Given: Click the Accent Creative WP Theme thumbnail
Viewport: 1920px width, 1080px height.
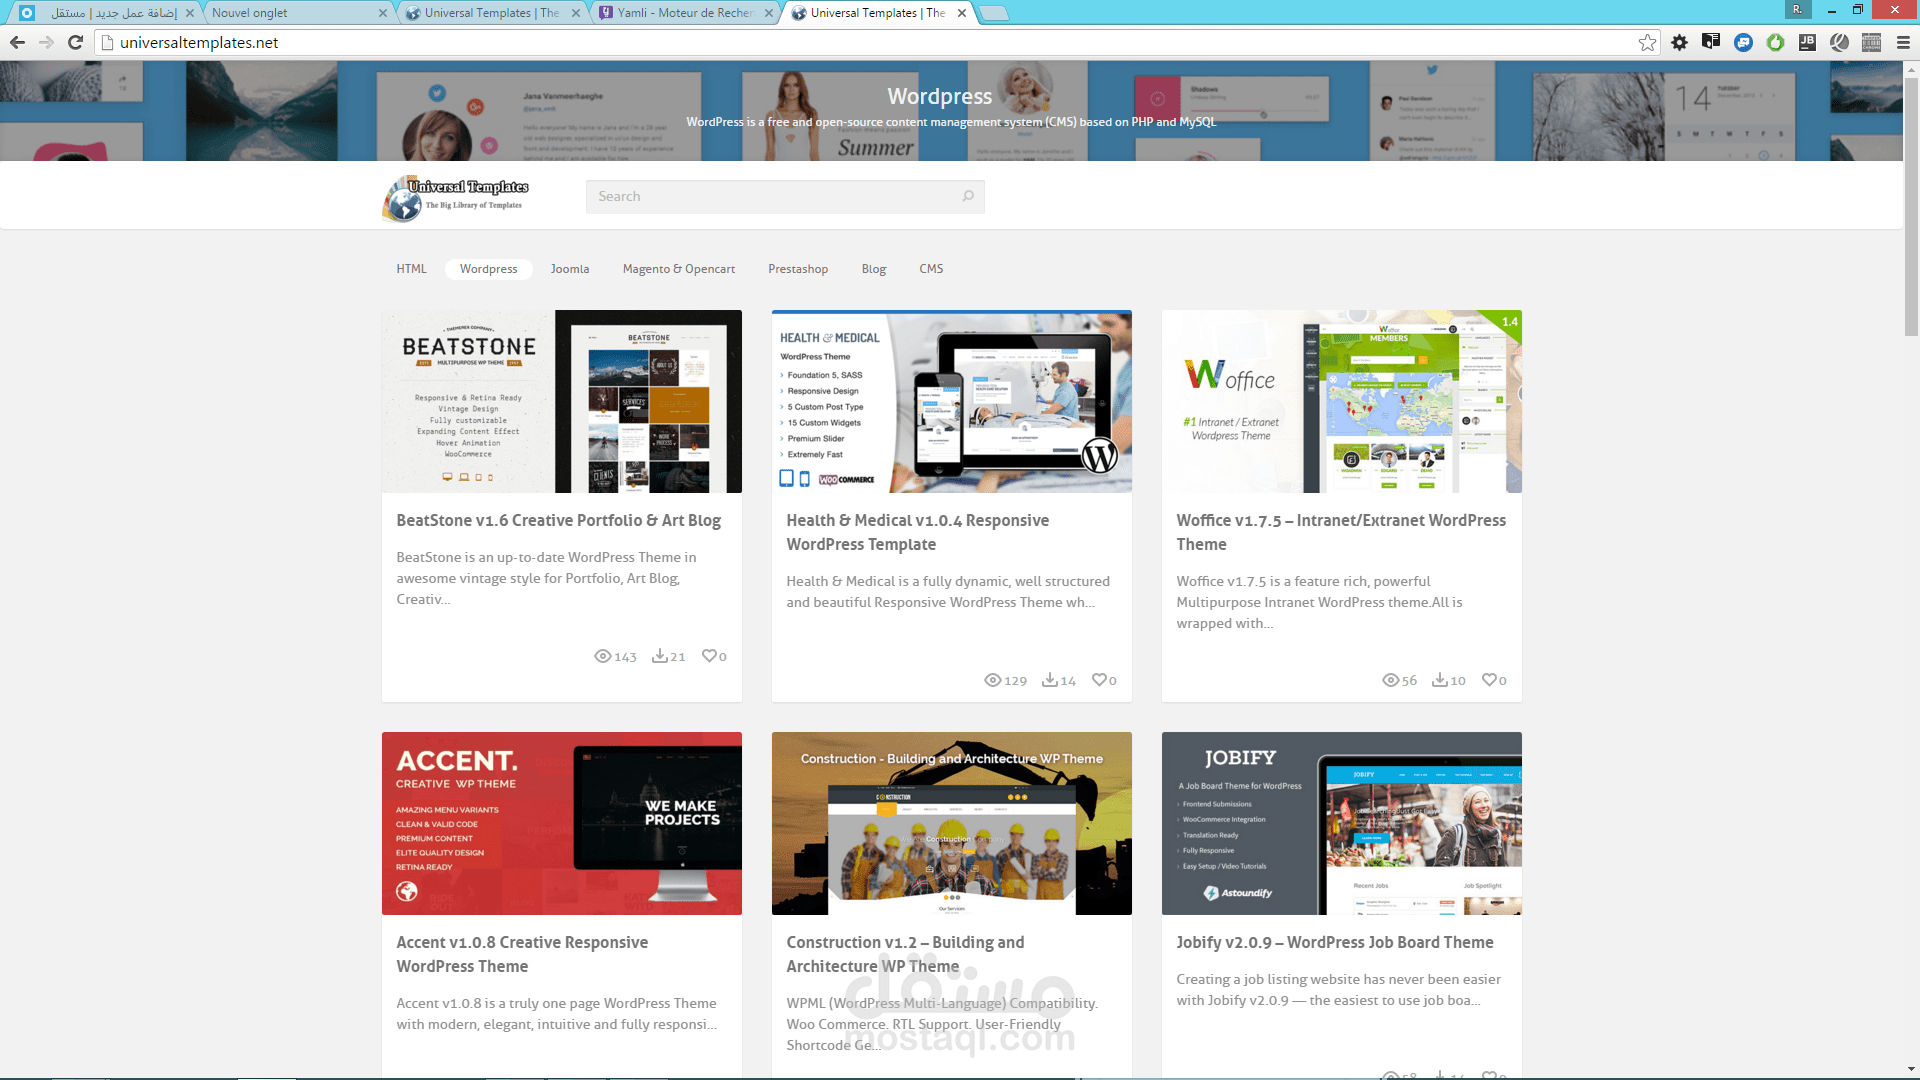Looking at the screenshot, I should [562, 823].
